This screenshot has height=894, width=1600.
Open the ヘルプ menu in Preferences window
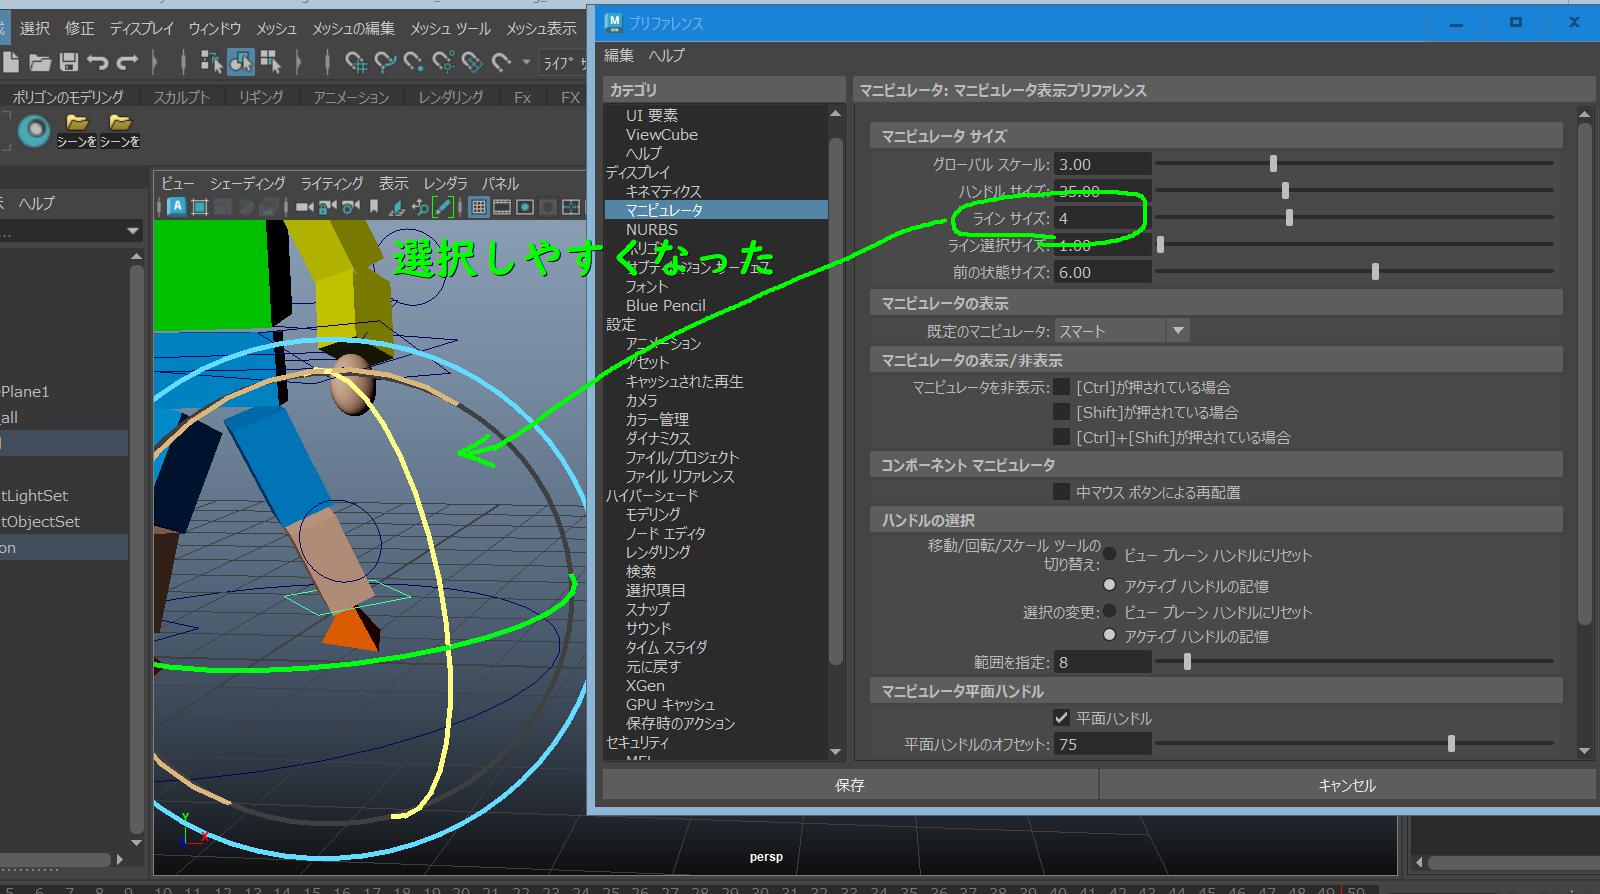(667, 56)
